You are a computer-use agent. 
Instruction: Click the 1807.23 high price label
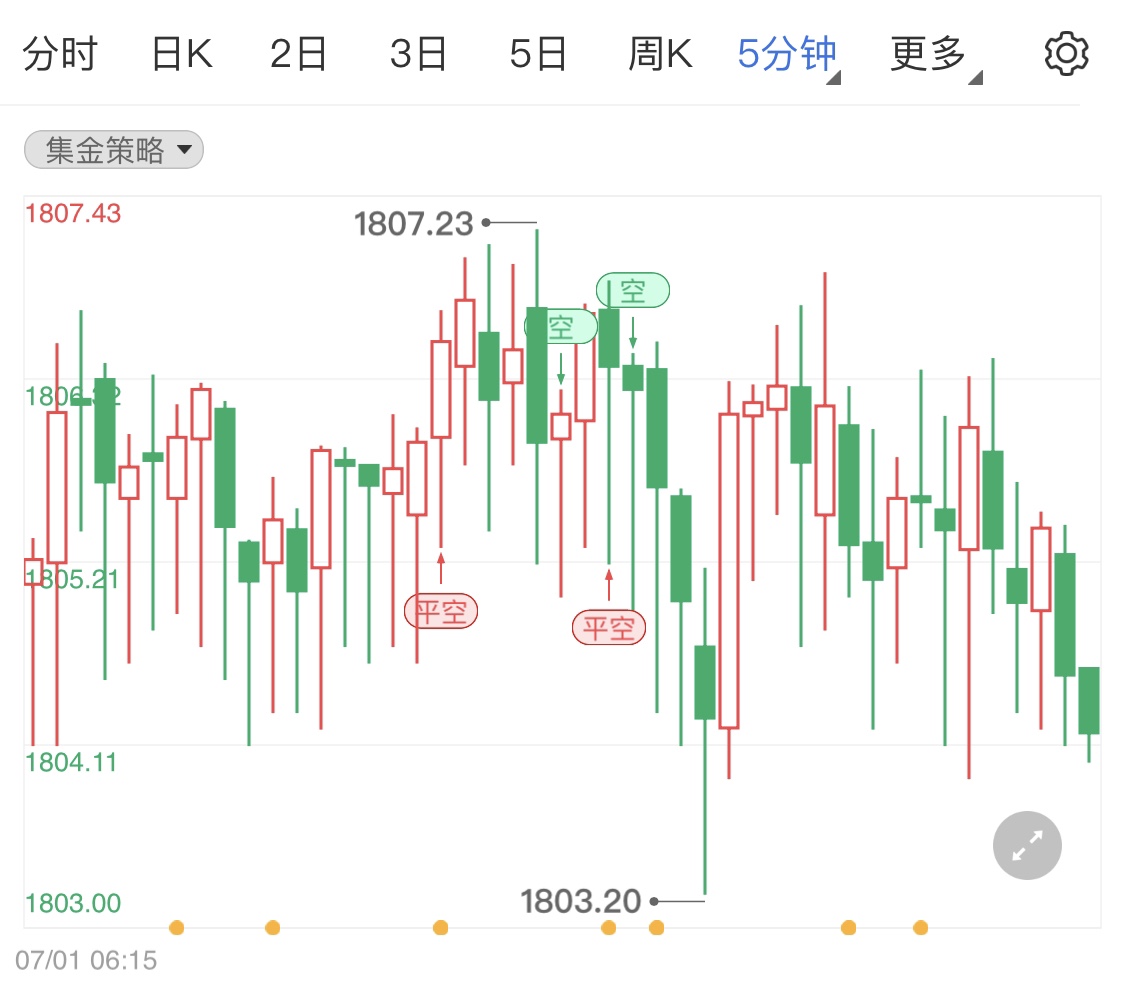[x=414, y=224]
